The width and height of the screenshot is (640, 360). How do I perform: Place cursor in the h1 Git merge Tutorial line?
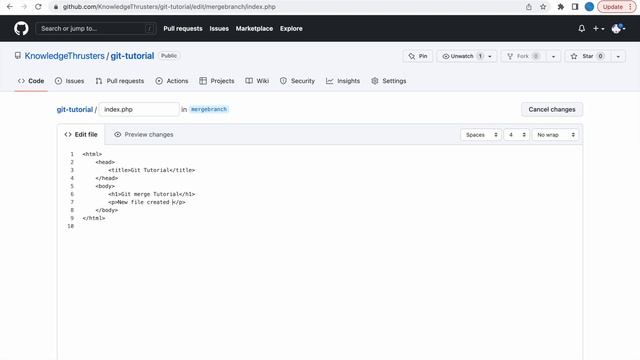point(151,194)
